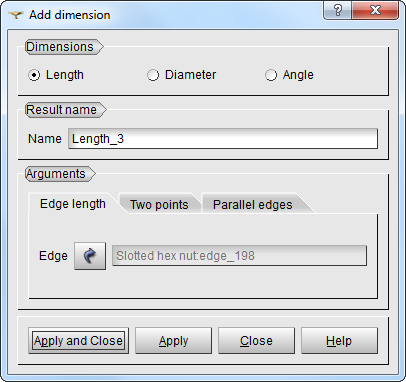Choose the Diameter dimension option
This screenshot has width=406, height=382.
point(153,75)
